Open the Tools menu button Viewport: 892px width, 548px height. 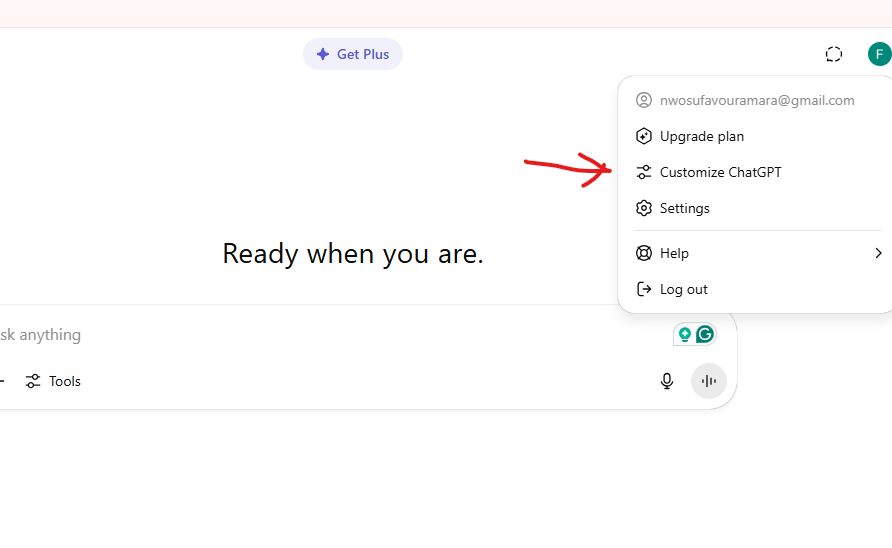pyautogui.click(x=53, y=381)
